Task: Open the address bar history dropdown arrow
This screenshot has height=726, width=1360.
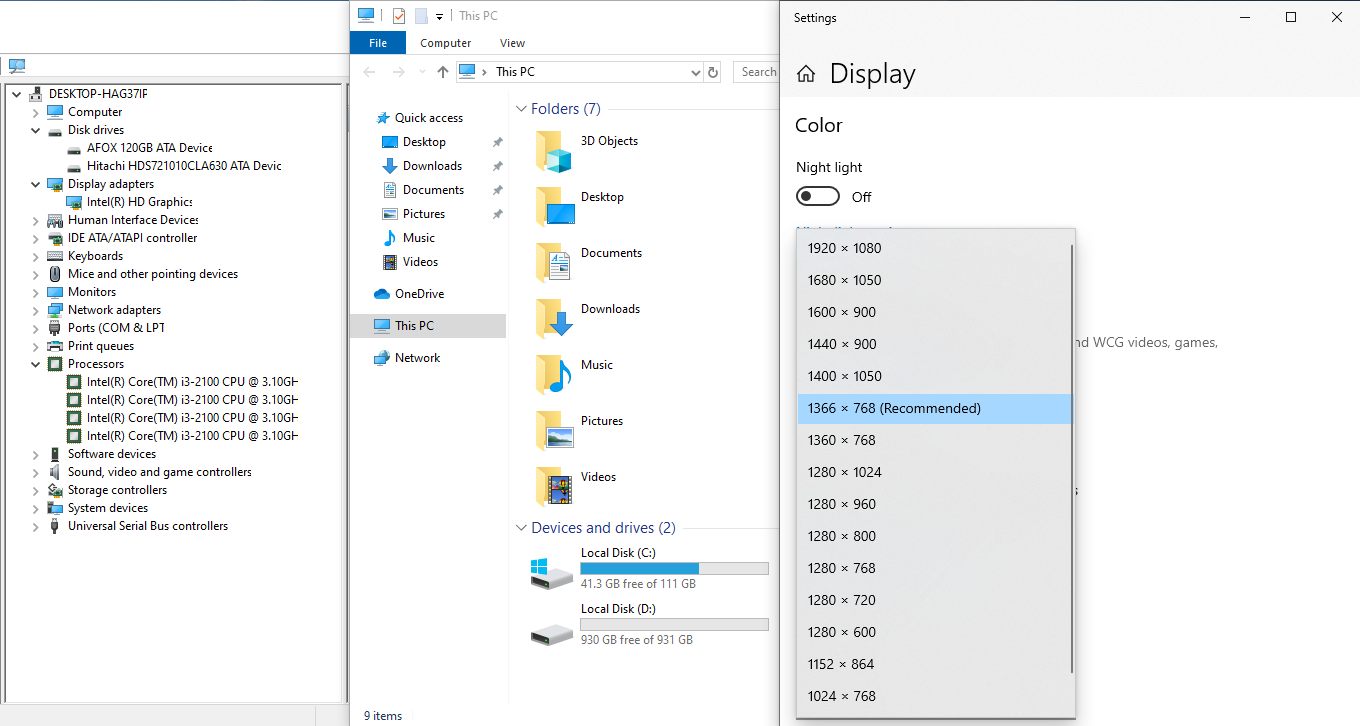Action: click(696, 72)
